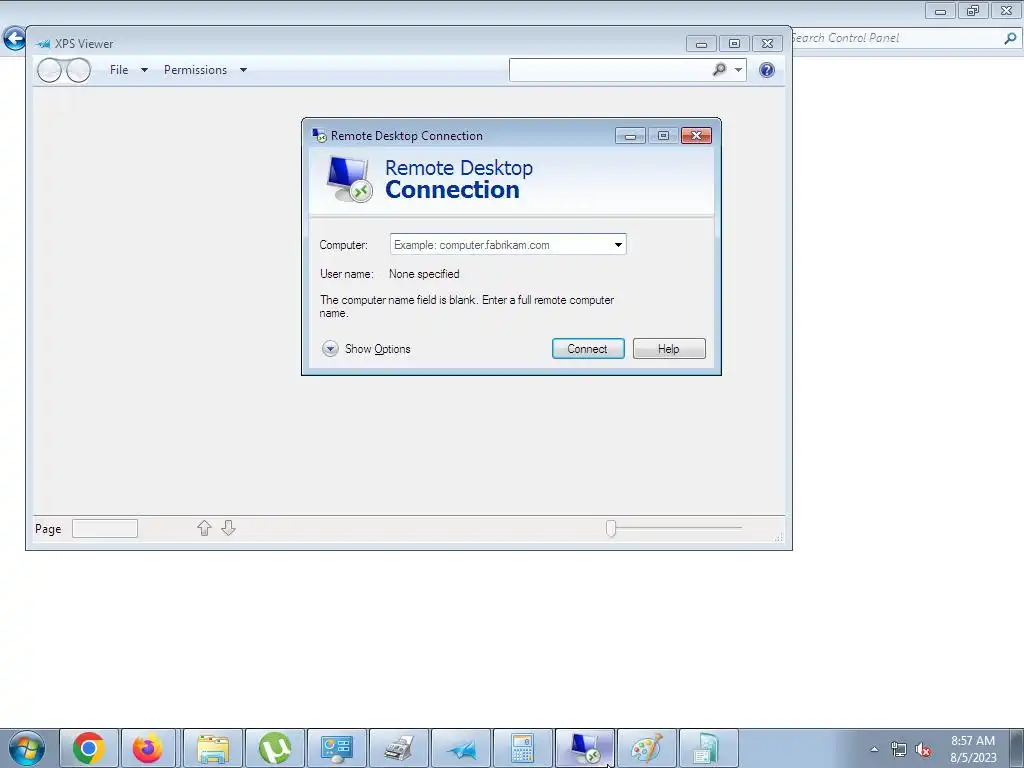The height and width of the screenshot is (768, 1024).
Task: Expand Show Options in Remote Desktop
Action: (367, 349)
